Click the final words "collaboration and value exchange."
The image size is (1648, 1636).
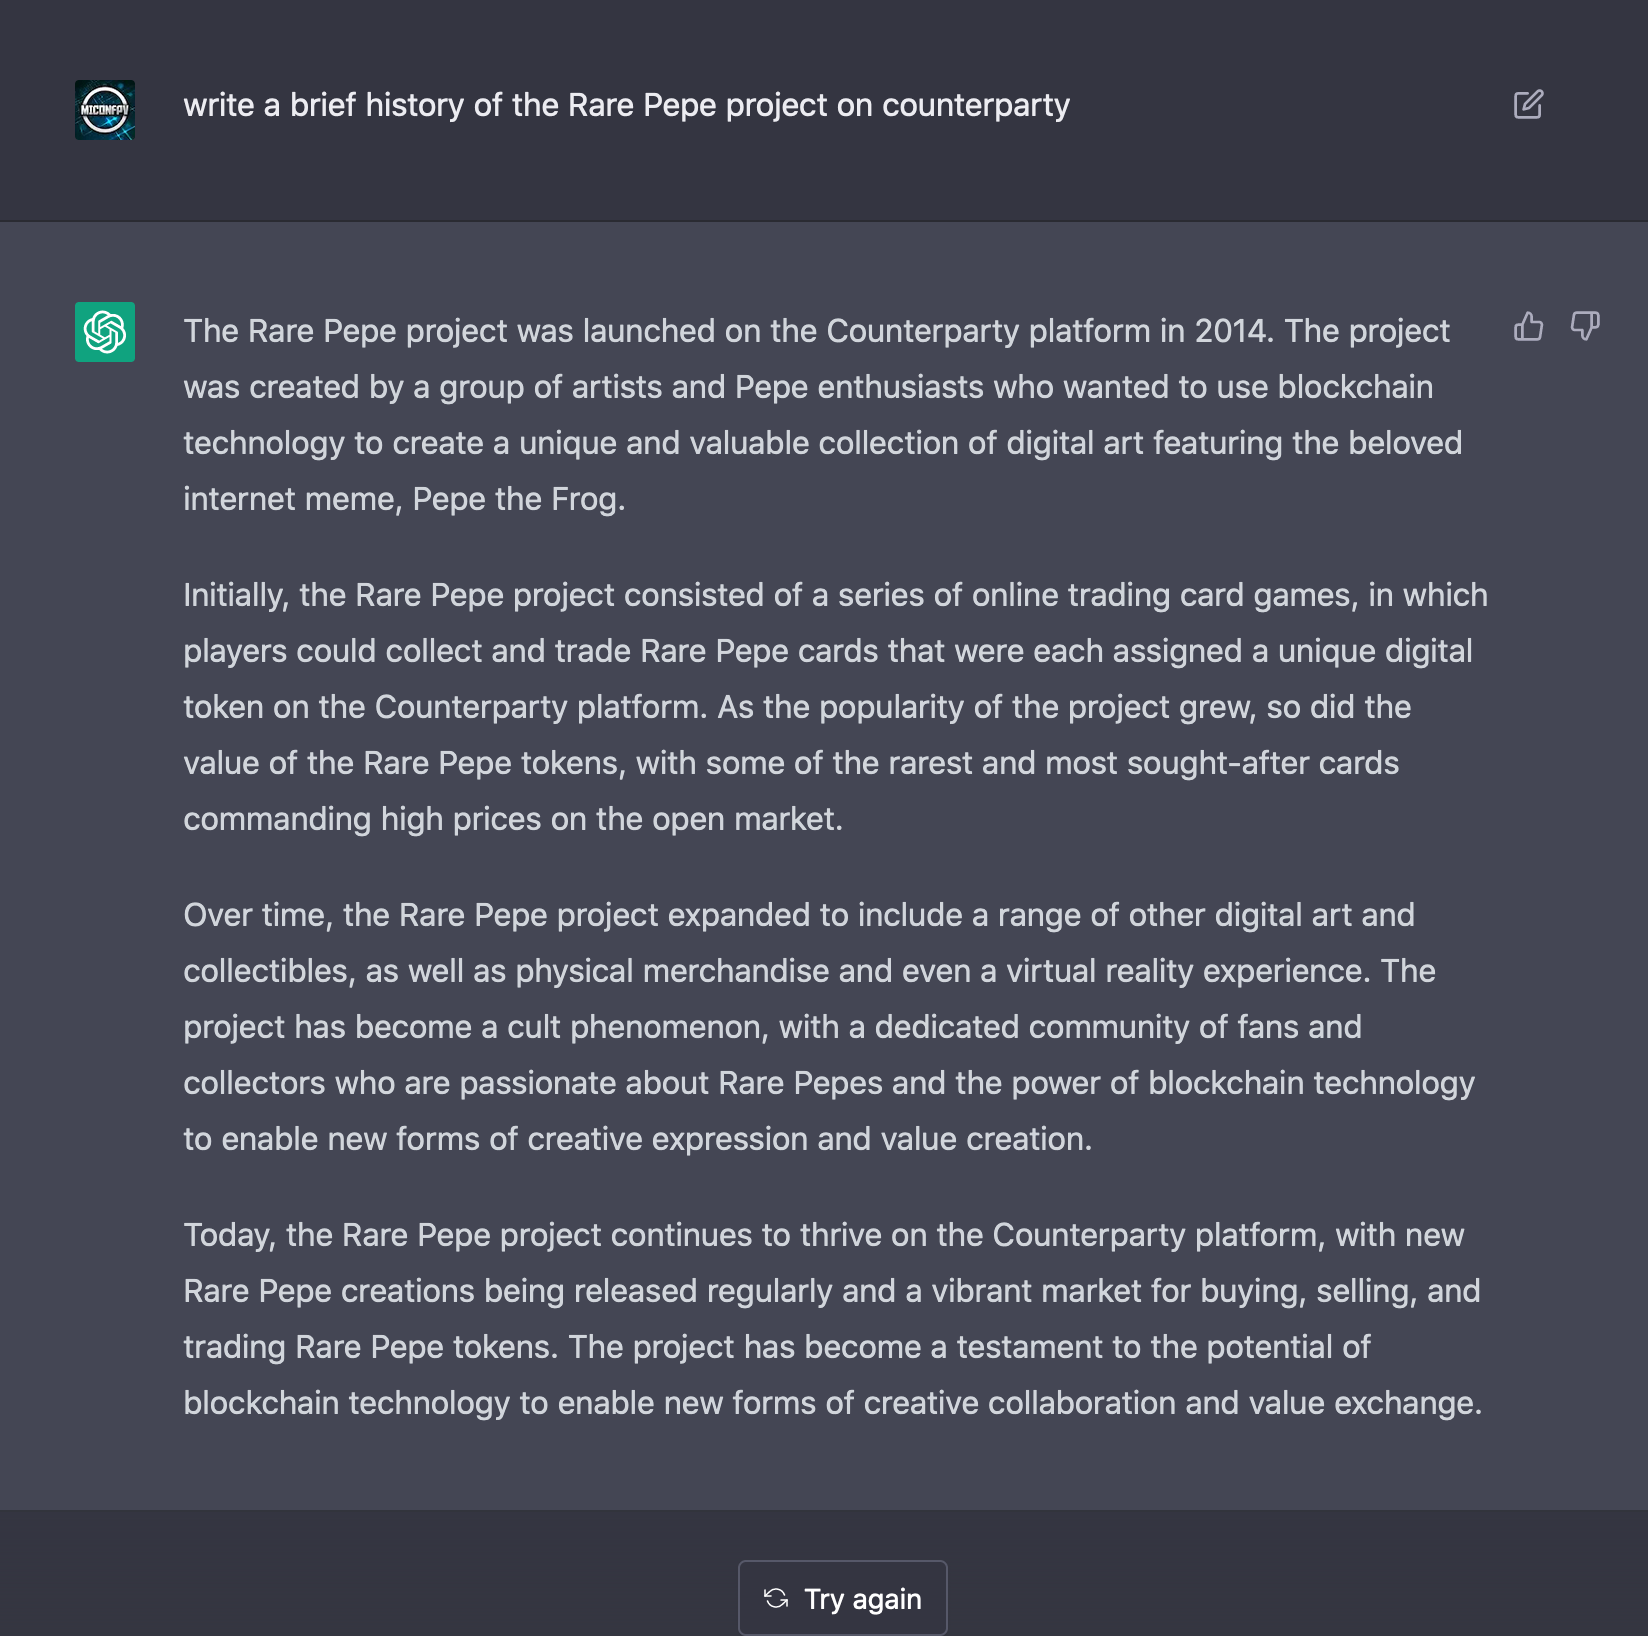click(x=1235, y=1403)
